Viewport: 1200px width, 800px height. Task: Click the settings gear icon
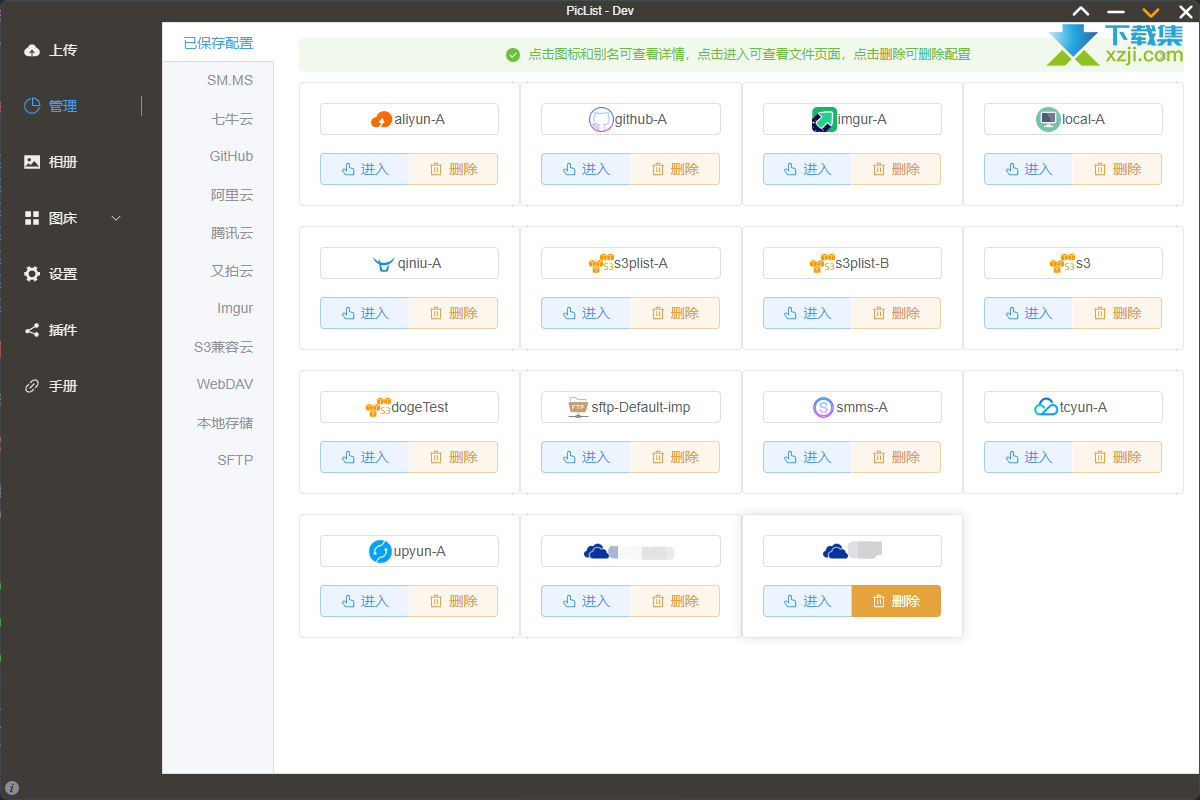[32, 274]
